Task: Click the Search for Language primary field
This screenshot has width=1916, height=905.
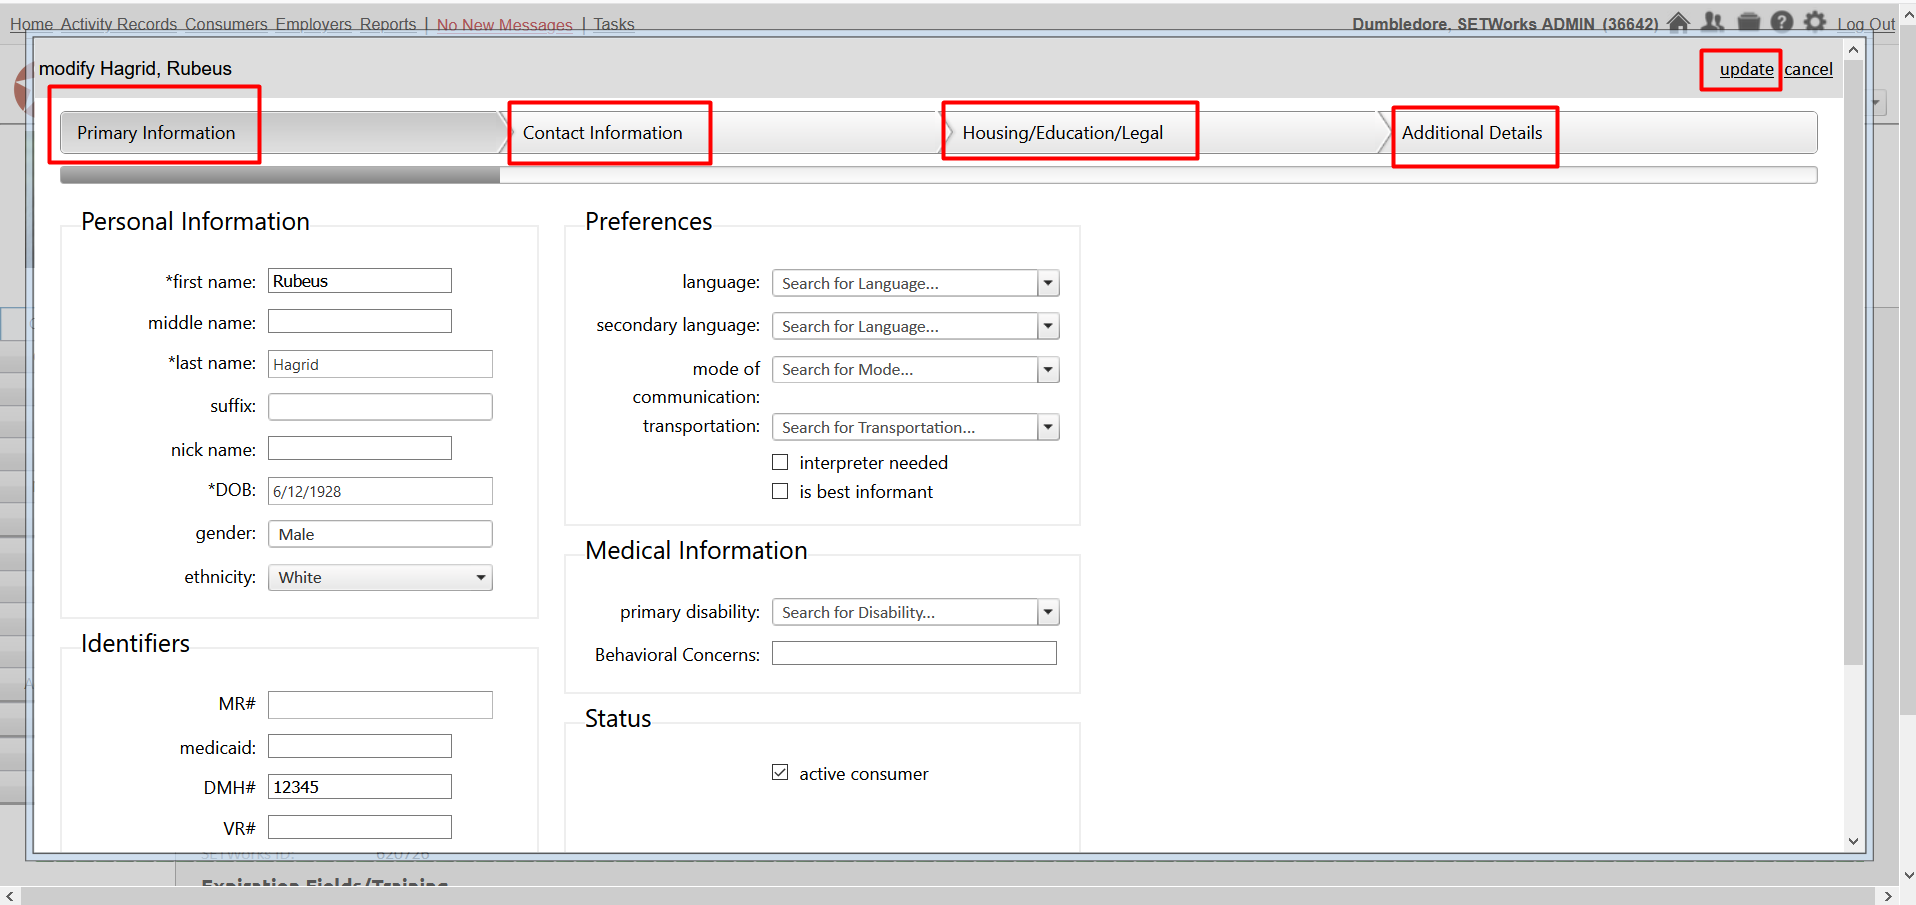Action: pos(905,283)
